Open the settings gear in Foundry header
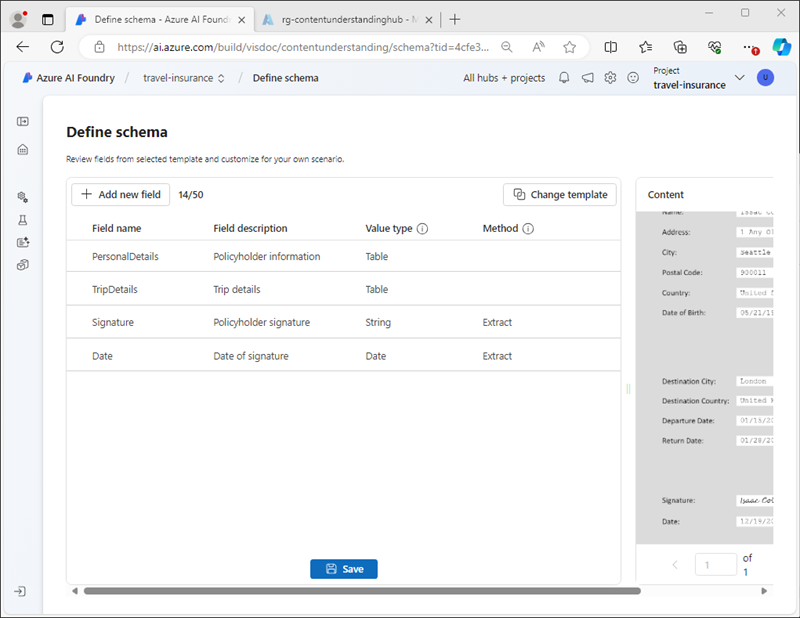 tap(610, 78)
